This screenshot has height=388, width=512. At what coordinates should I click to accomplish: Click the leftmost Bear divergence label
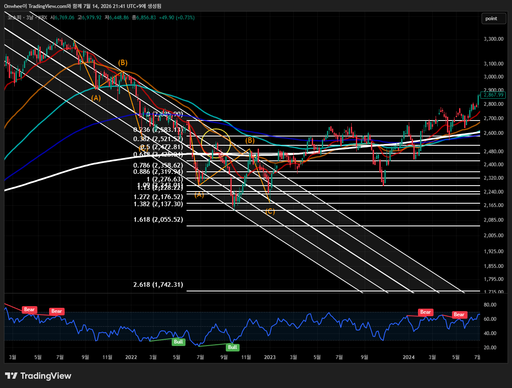(29, 310)
